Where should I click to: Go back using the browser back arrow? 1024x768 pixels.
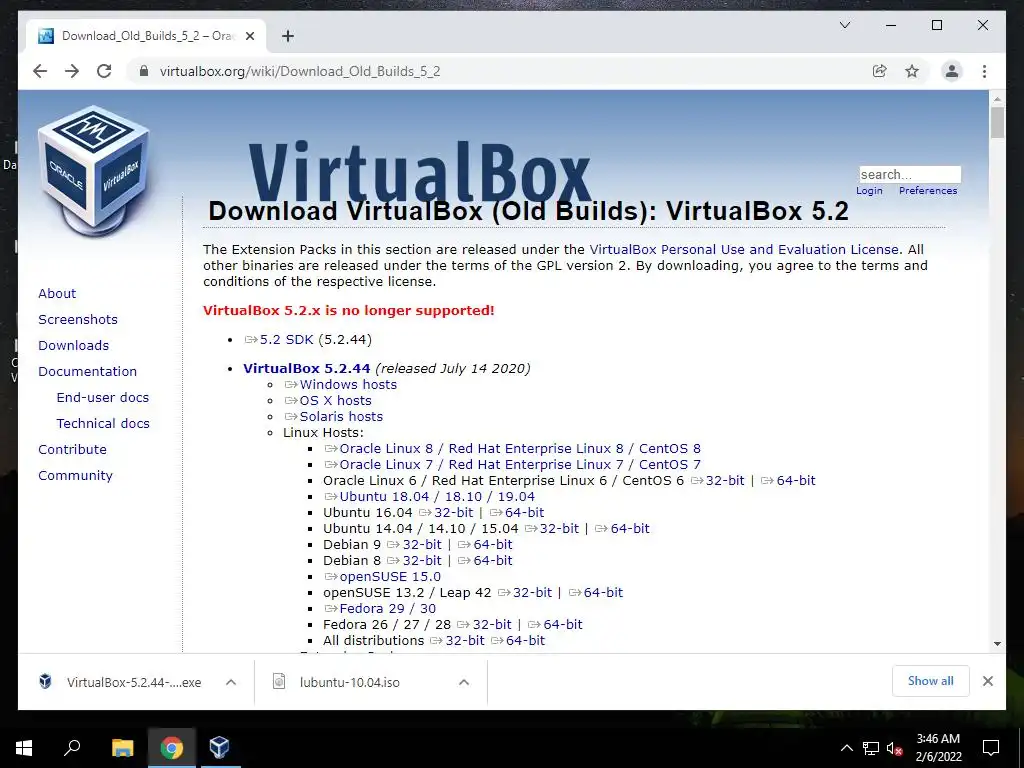pyautogui.click(x=40, y=71)
